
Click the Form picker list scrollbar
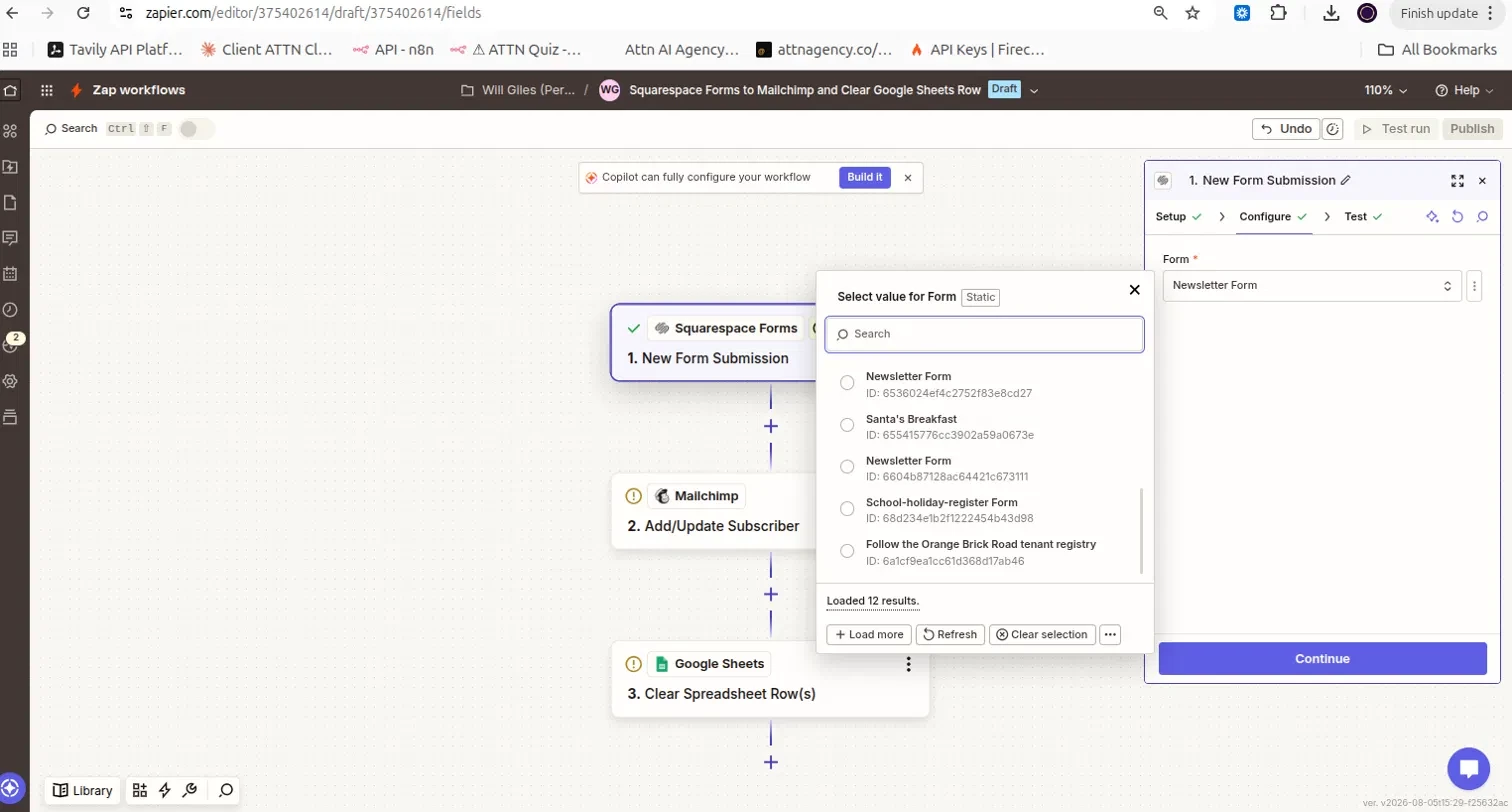tap(1141, 532)
